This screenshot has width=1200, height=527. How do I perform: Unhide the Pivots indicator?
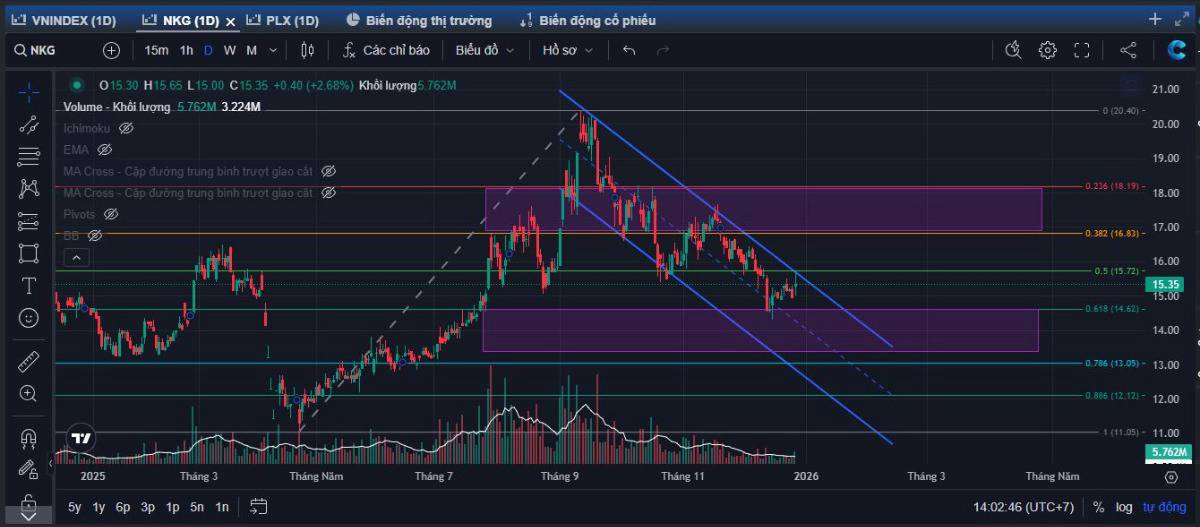tap(111, 214)
